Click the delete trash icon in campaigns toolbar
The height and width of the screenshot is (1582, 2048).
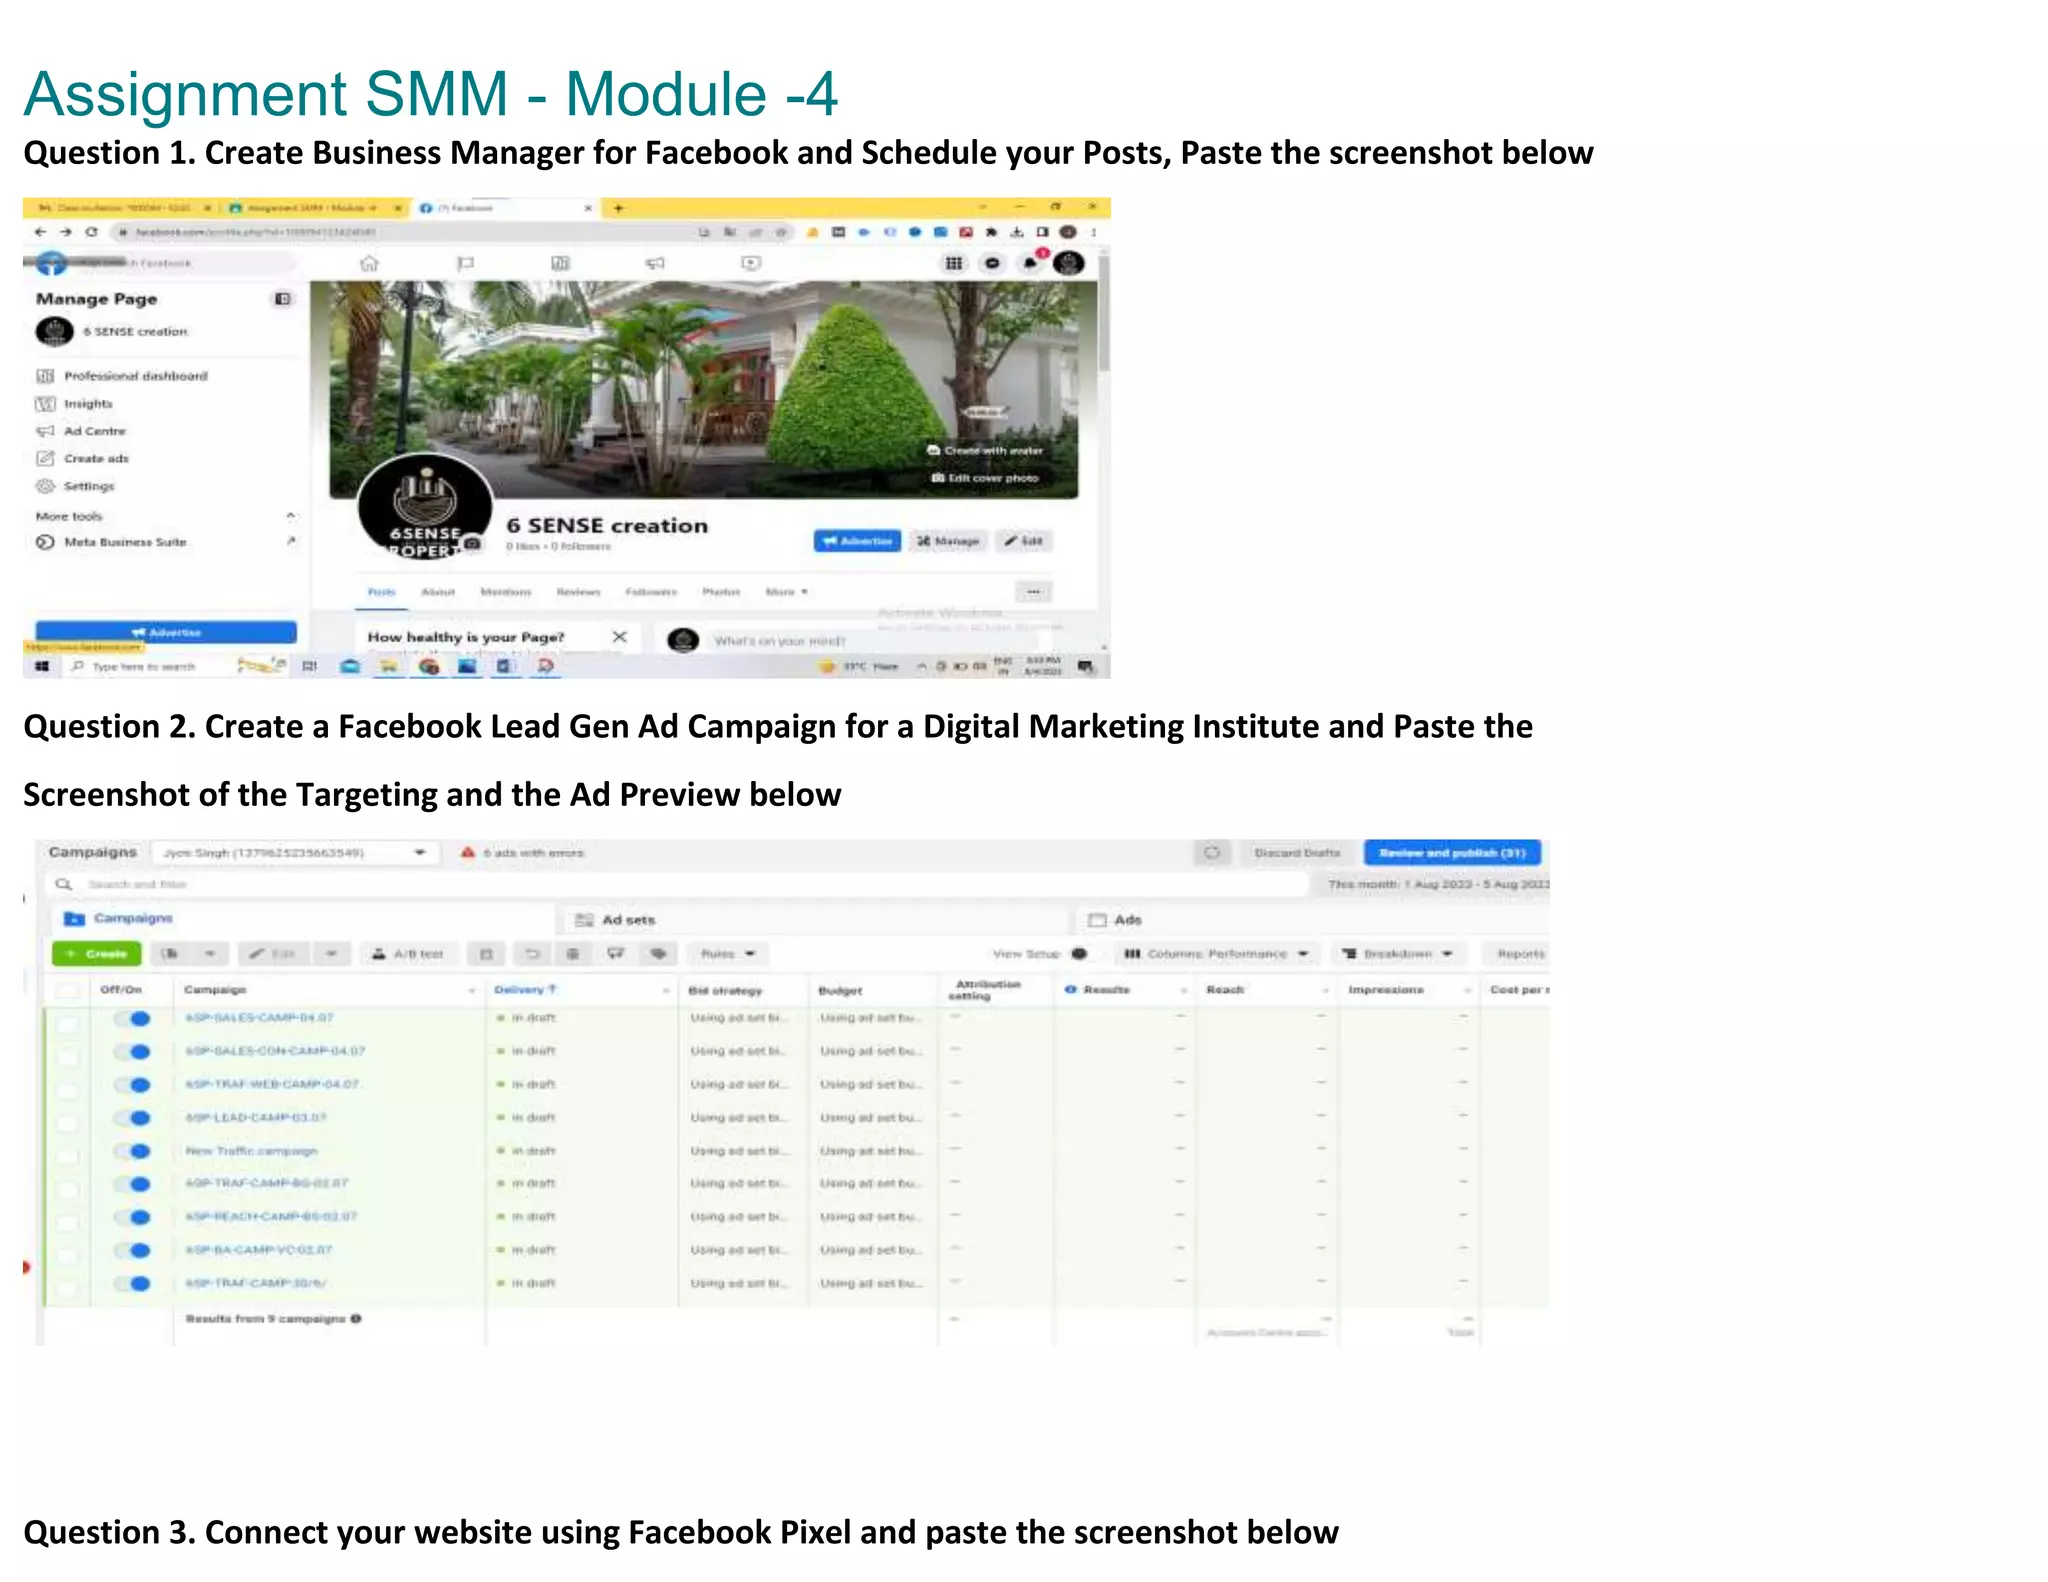[573, 954]
